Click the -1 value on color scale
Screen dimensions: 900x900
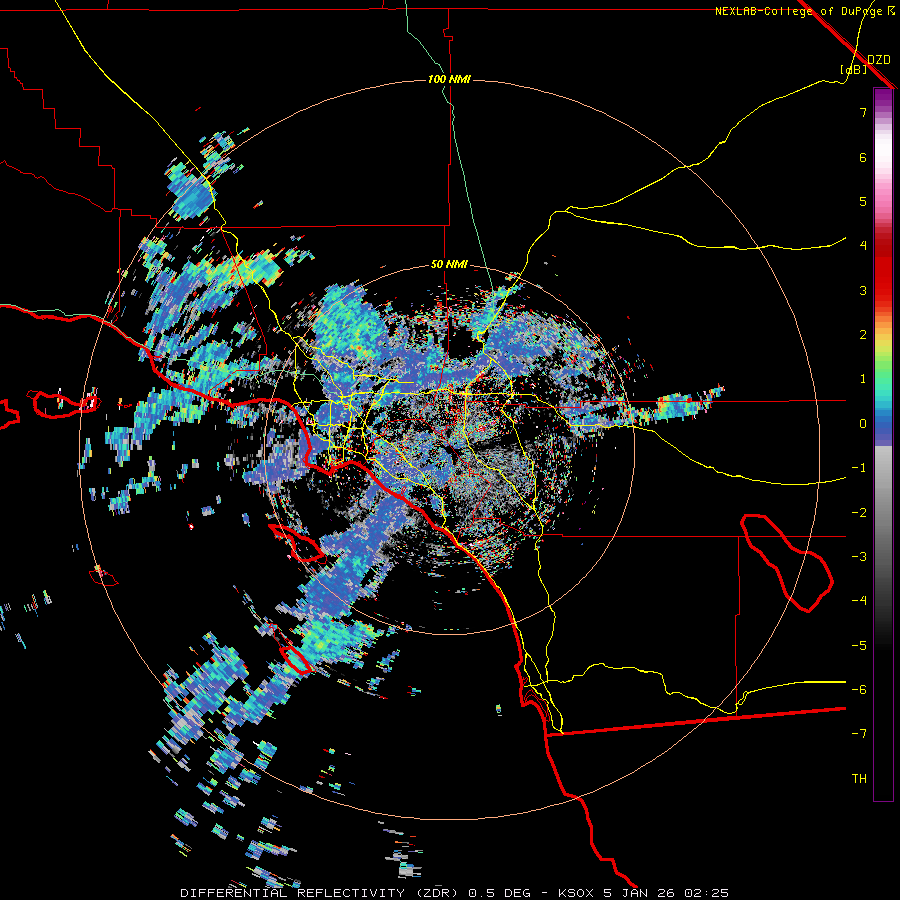(859, 468)
